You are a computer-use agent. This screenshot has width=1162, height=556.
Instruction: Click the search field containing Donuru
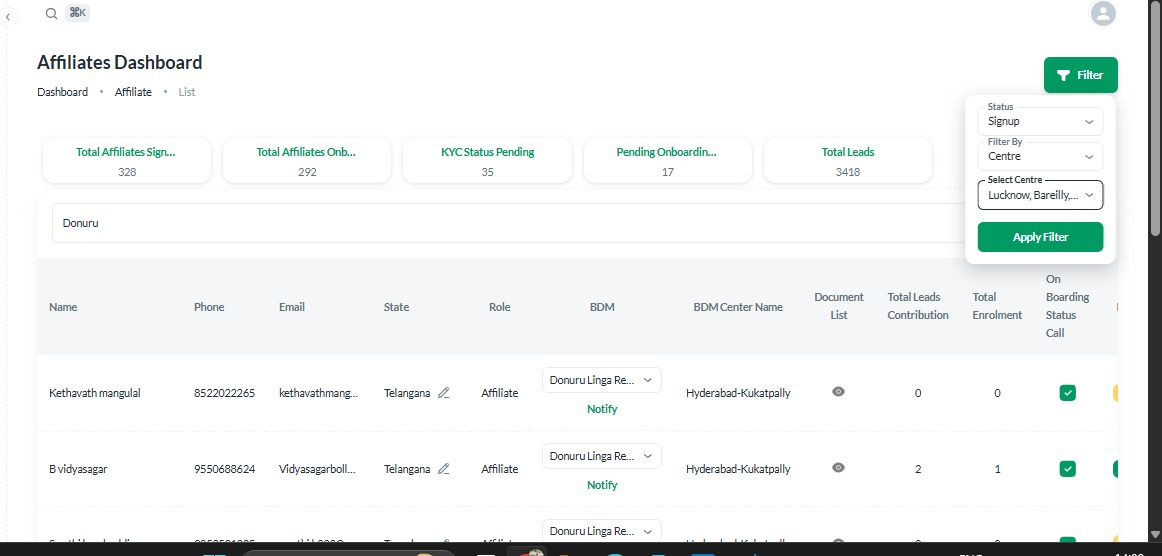pyautogui.click(x=500, y=223)
